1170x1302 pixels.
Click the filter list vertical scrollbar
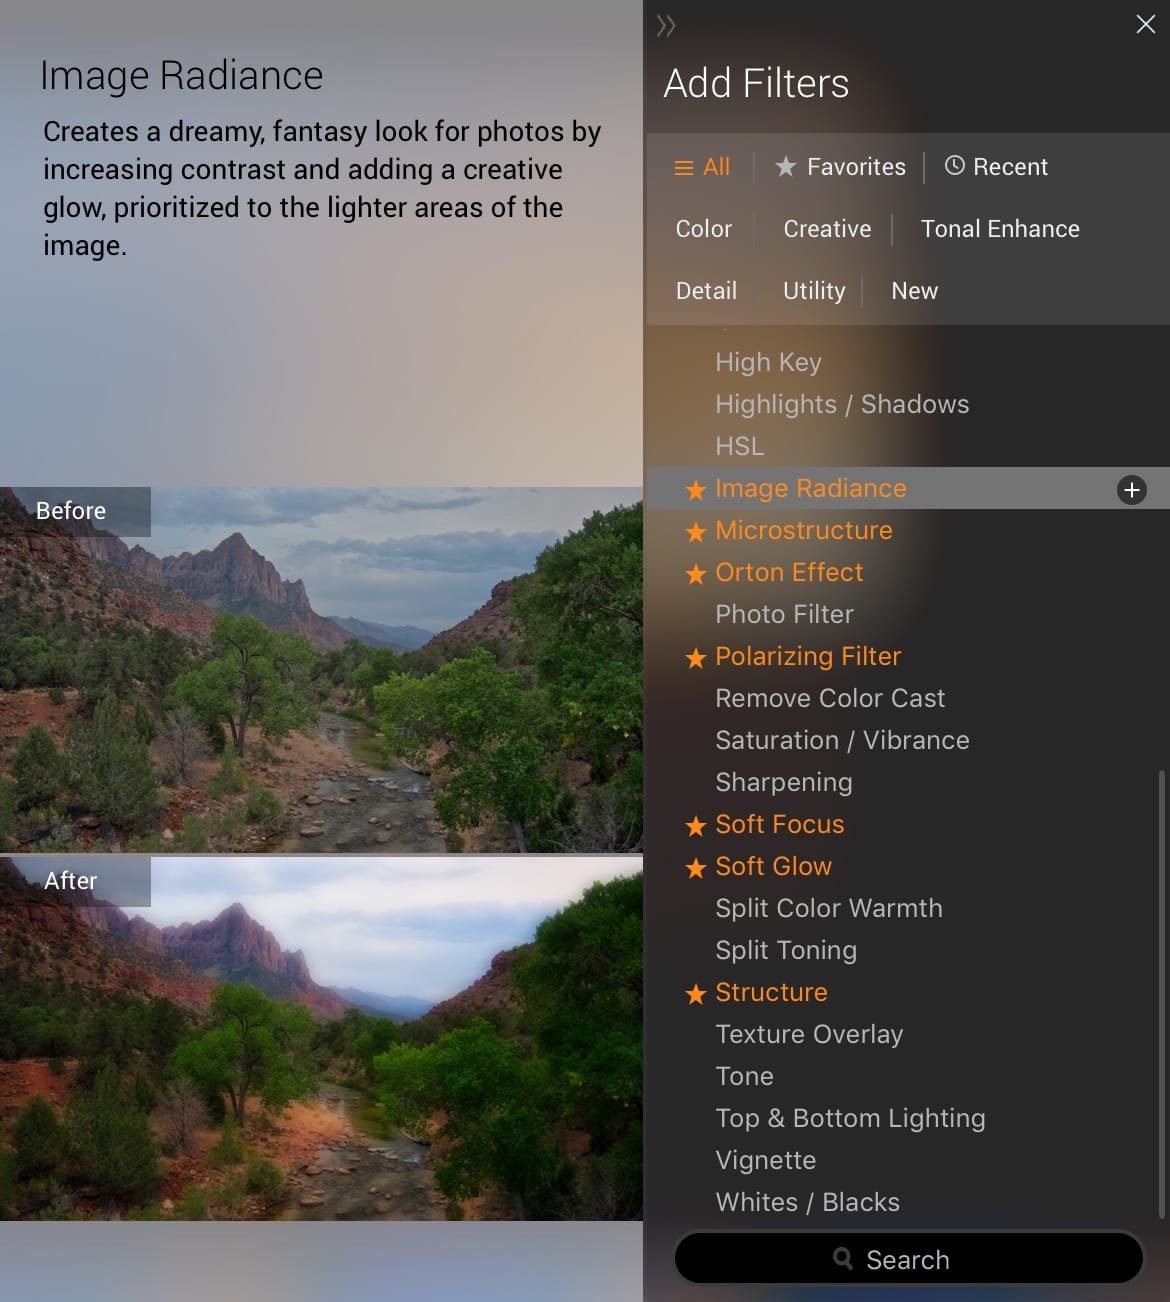pyautogui.click(x=1161, y=990)
